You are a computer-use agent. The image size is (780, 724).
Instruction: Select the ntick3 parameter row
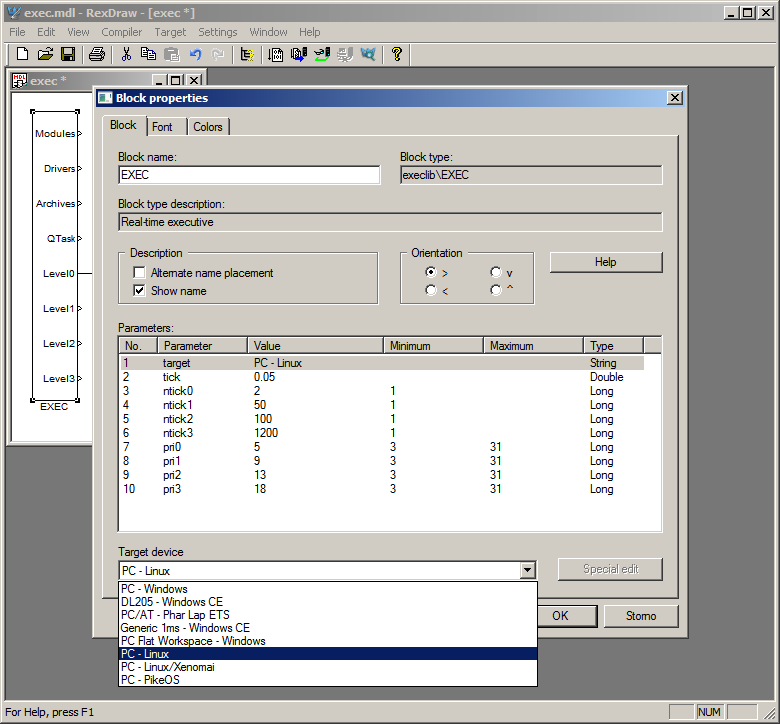tap(382, 432)
